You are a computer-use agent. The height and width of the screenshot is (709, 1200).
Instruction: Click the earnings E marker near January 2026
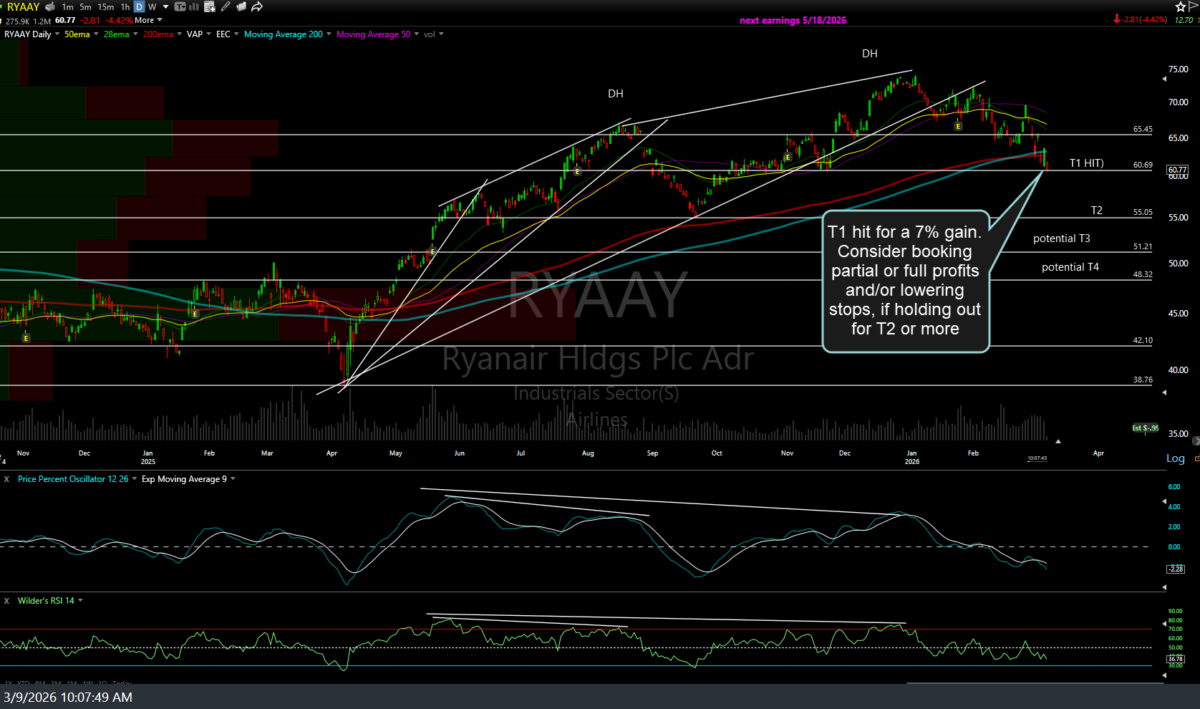coord(958,126)
